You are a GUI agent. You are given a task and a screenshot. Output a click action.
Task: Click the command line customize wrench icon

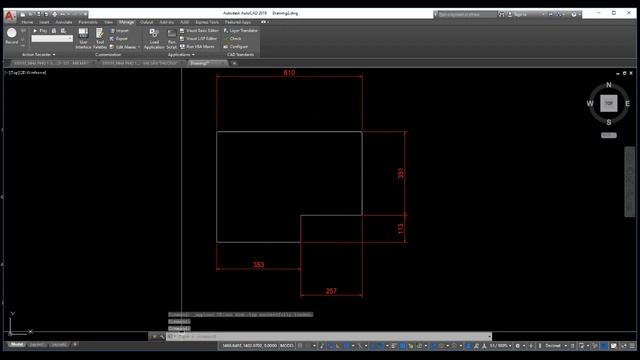[162, 337]
